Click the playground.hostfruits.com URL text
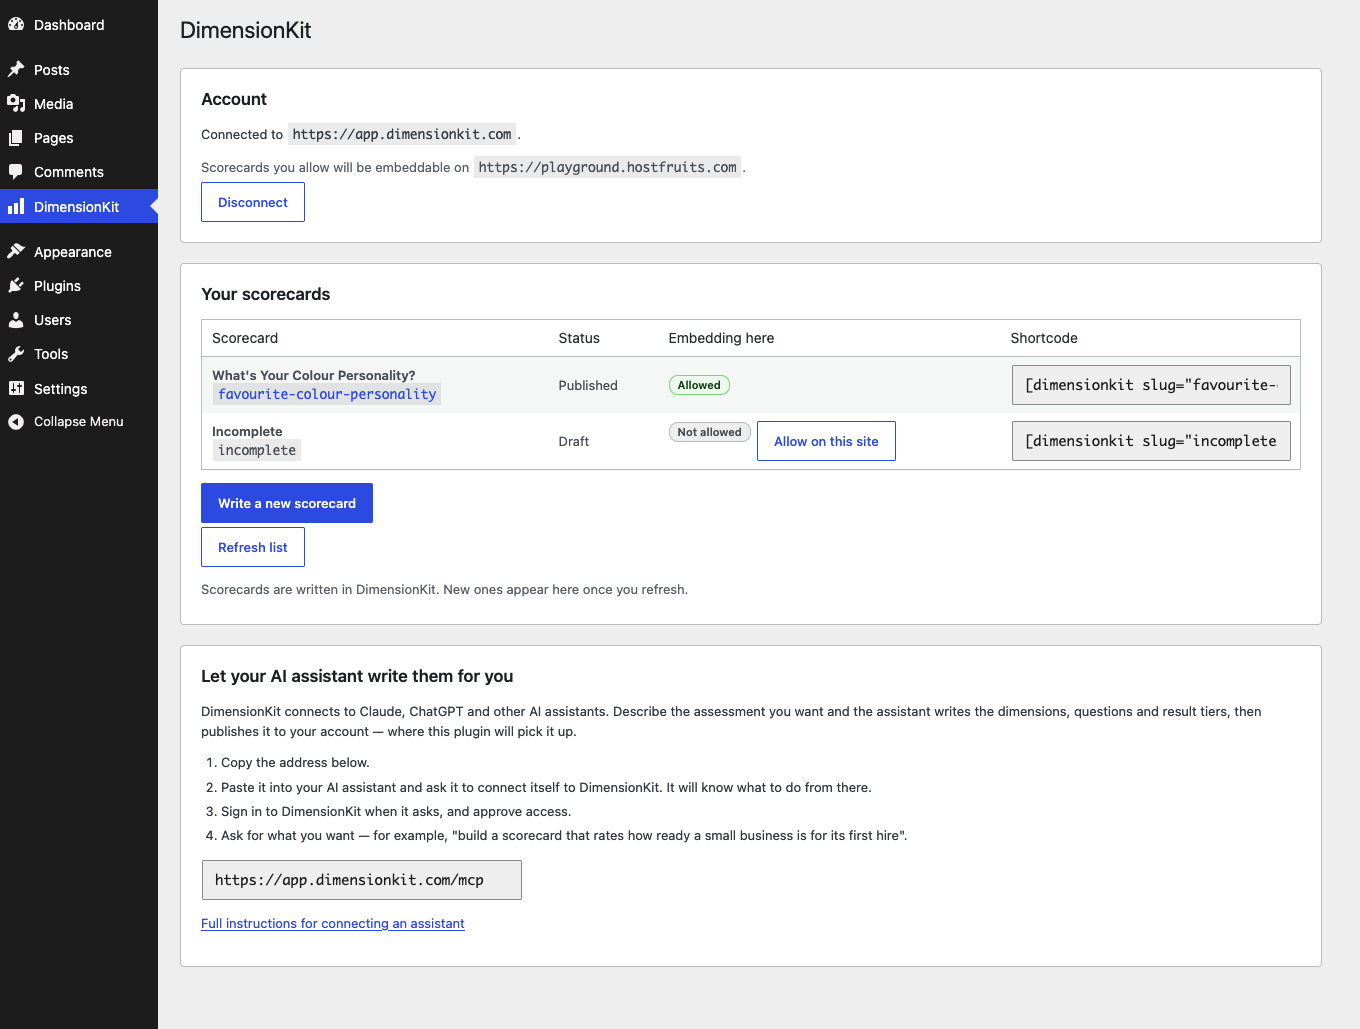The height and width of the screenshot is (1029, 1360). point(608,167)
